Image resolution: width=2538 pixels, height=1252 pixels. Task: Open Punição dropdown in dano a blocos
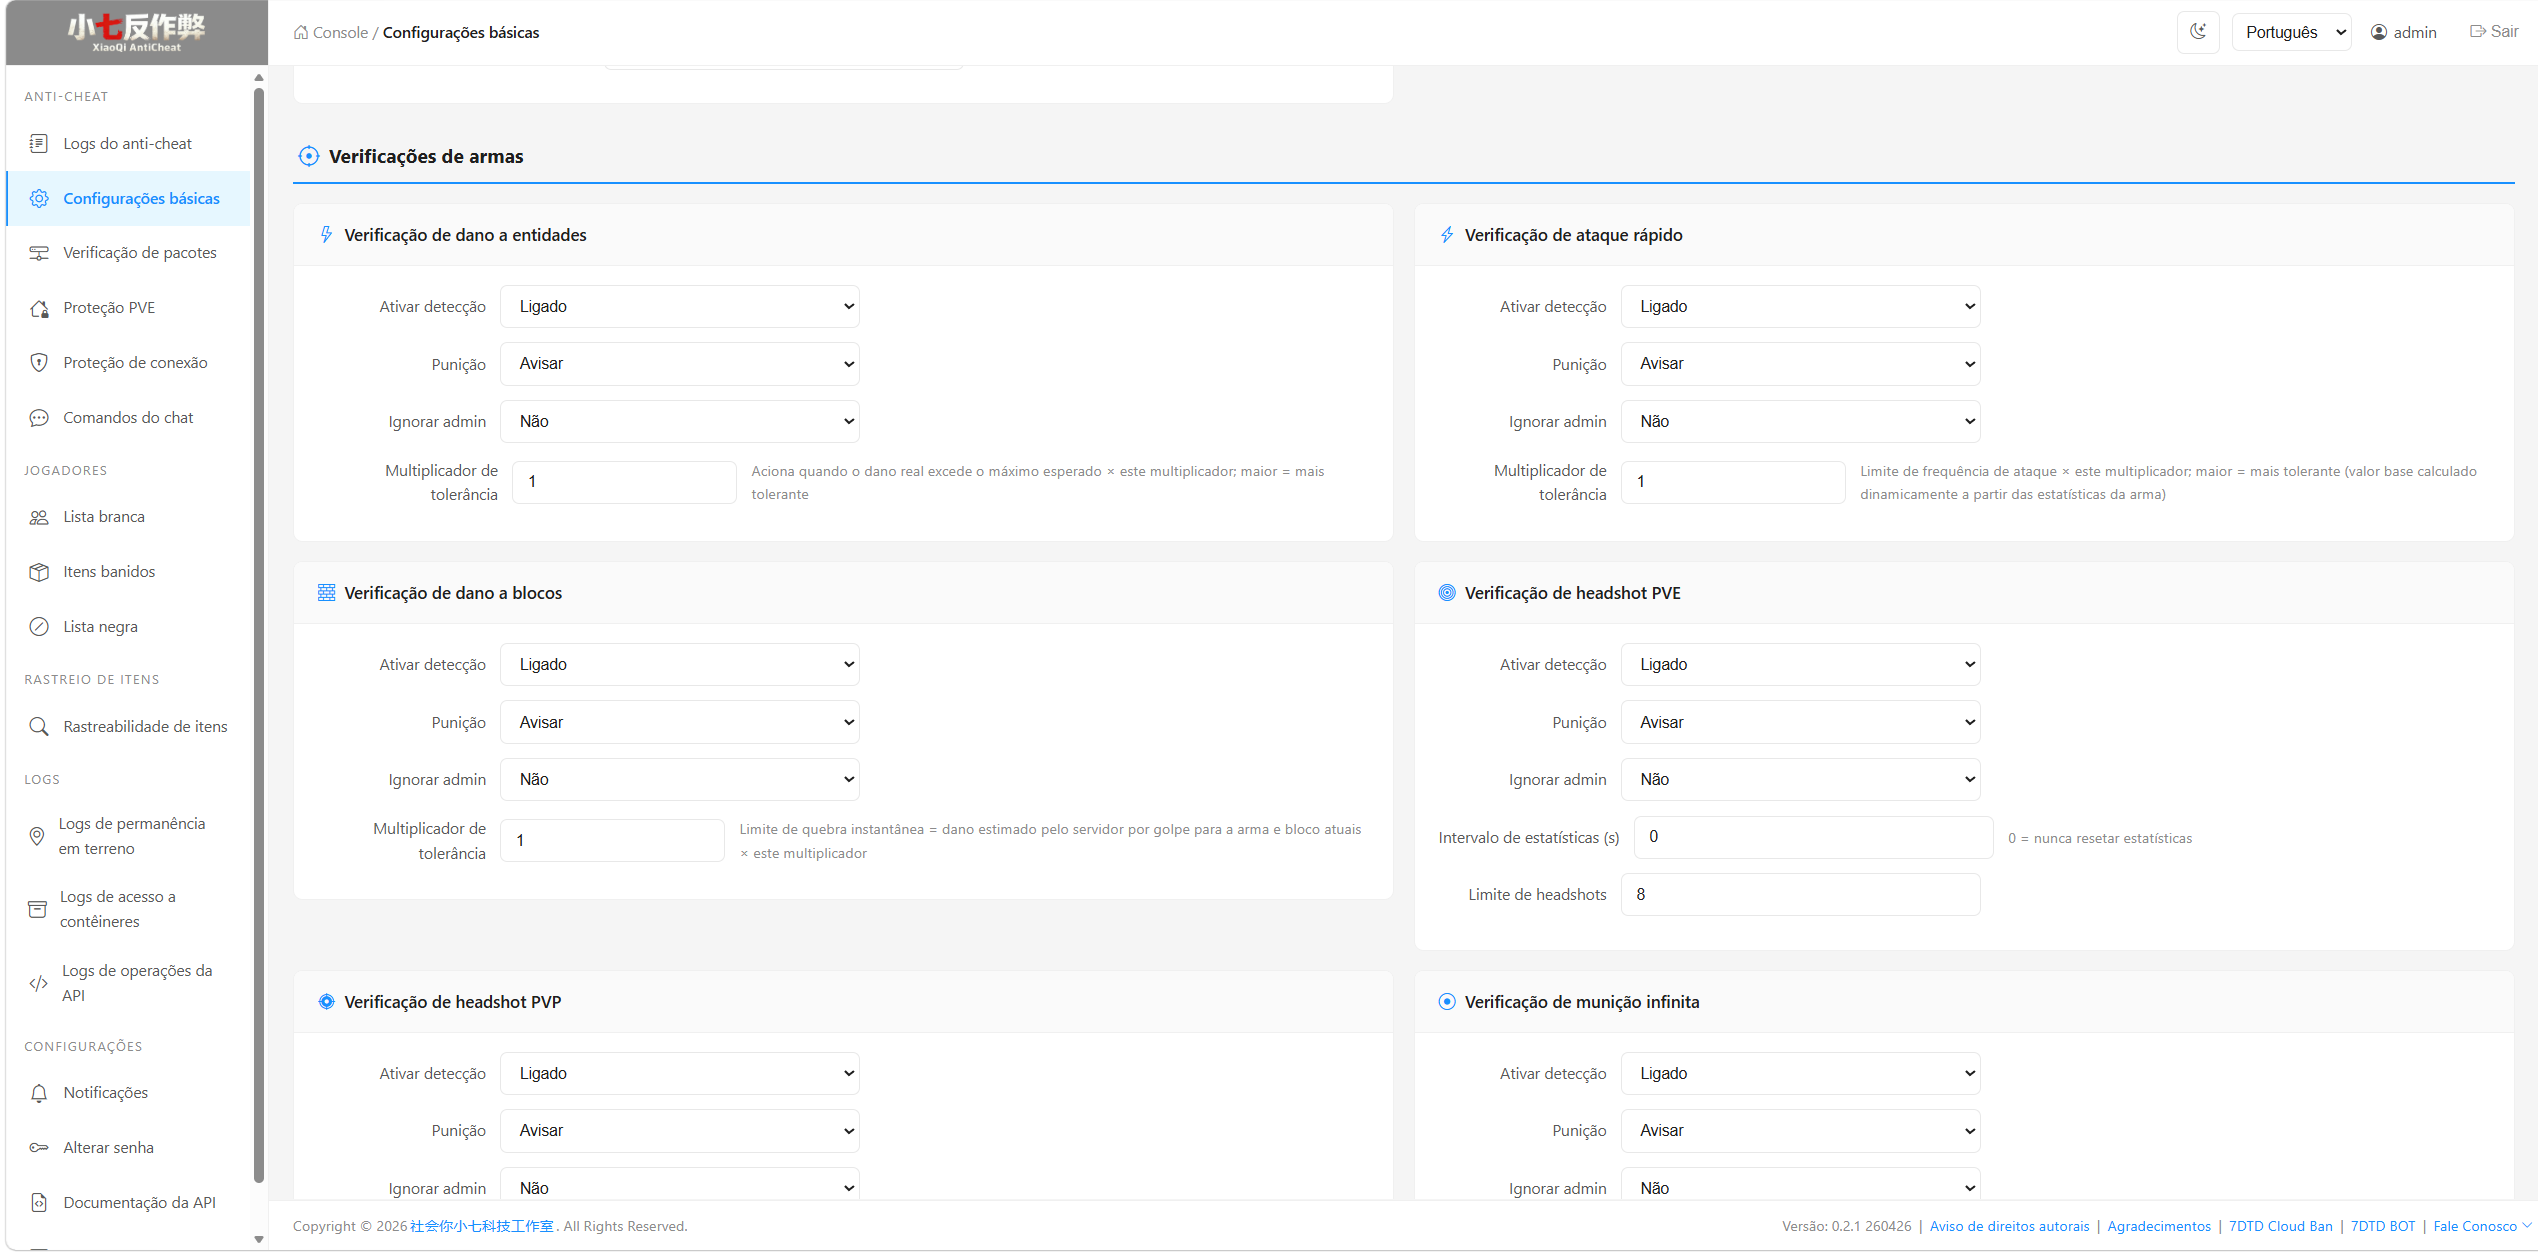pyautogui.click(x=679, y=722)
